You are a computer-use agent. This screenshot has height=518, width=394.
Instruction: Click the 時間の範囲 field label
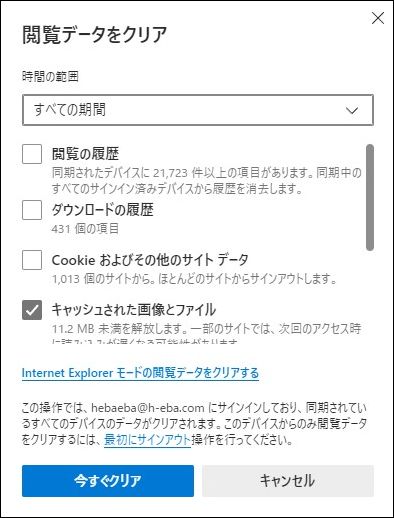tap(50, 77)
